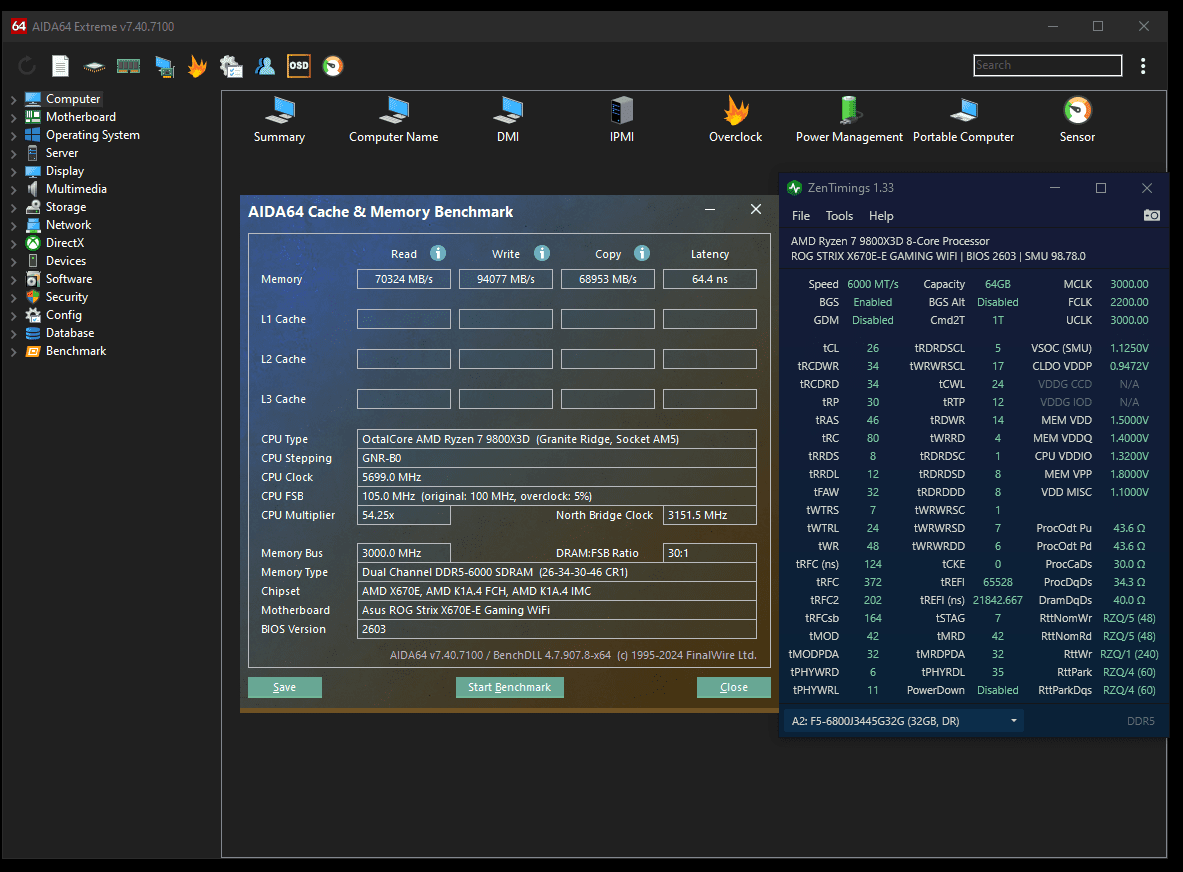
Task: Click the info icon next to Read
Action: (x=438, y=254)
